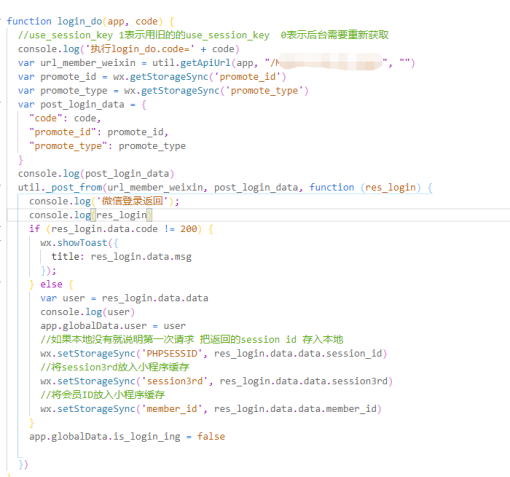The height and width of the screenshot is (477, 510).
Task: Click the 'PHPSESSID' string
Action: tap(172, 354)
